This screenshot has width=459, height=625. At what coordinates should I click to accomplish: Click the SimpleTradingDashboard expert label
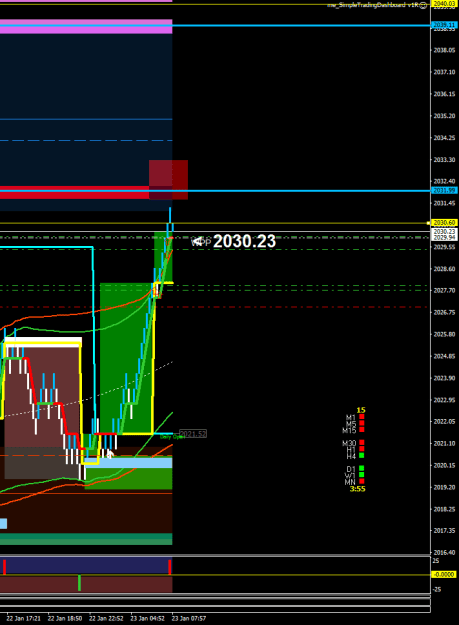click(372, 5)
